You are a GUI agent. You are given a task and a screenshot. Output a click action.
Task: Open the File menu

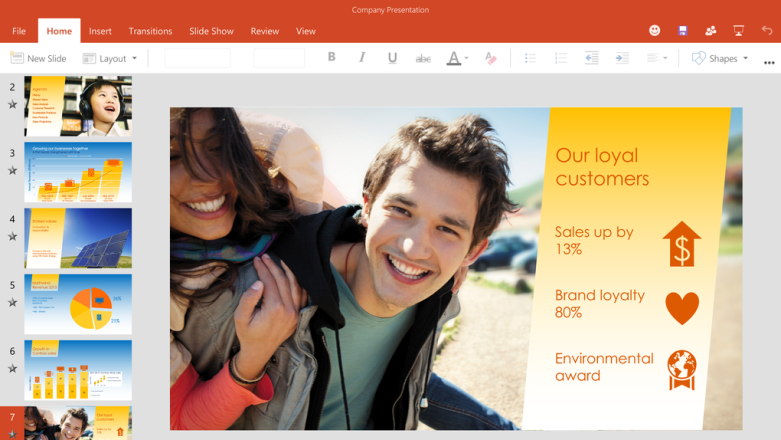(x=19, y=31)
